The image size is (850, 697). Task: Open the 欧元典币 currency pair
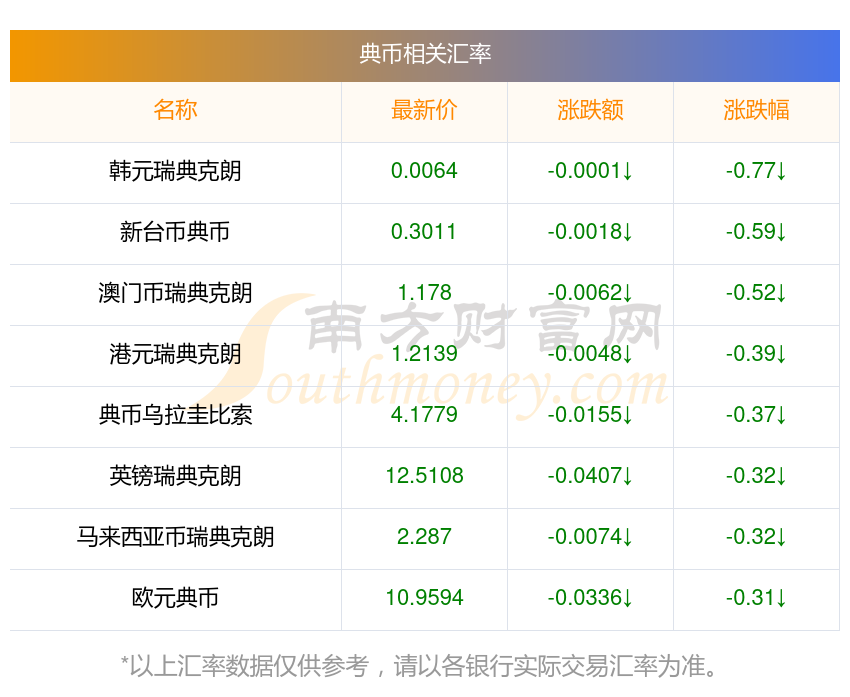pyautogui.click(x=175, y=598)
